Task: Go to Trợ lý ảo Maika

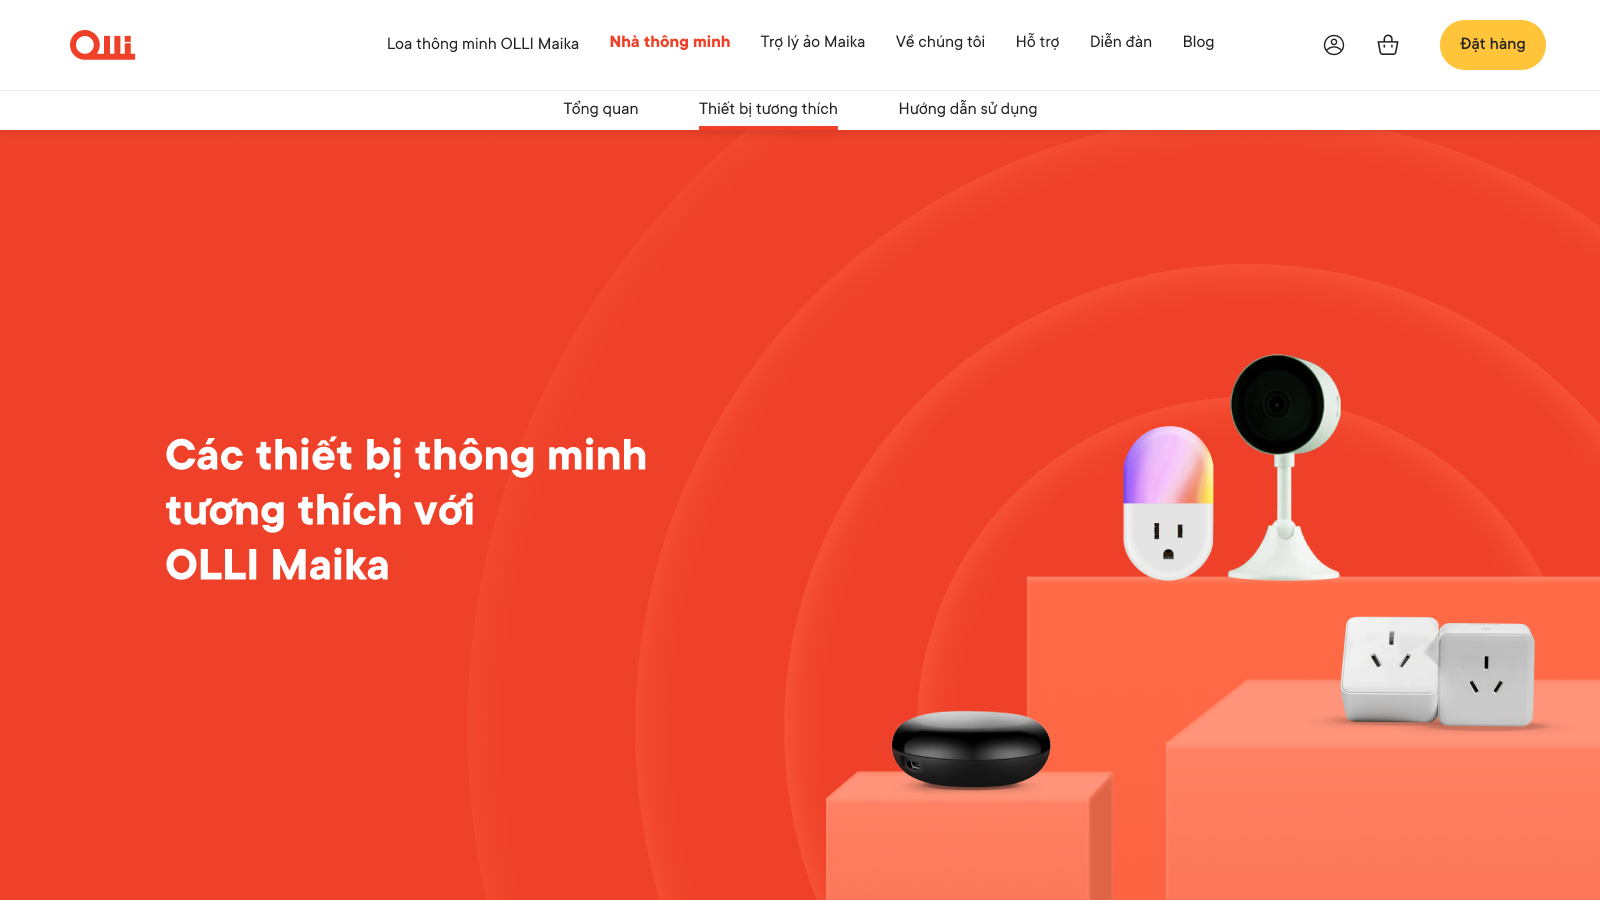Action: coord(813,42)
